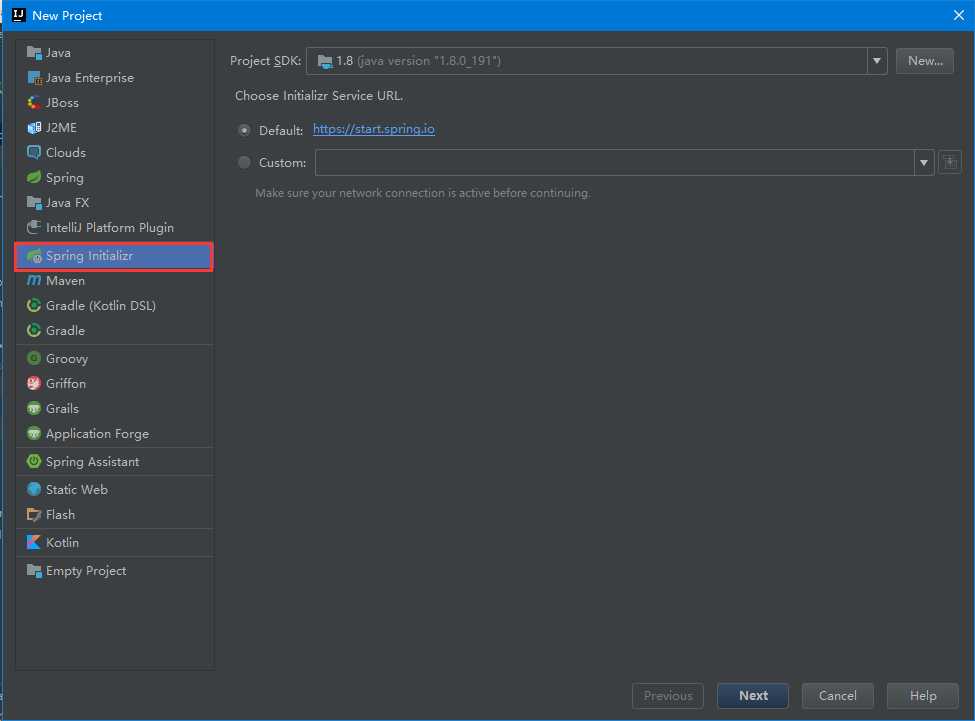The width and height of the screenshot is (975, 721).
Task: Select the Java Enterprise icon
Action: (34, 78)
